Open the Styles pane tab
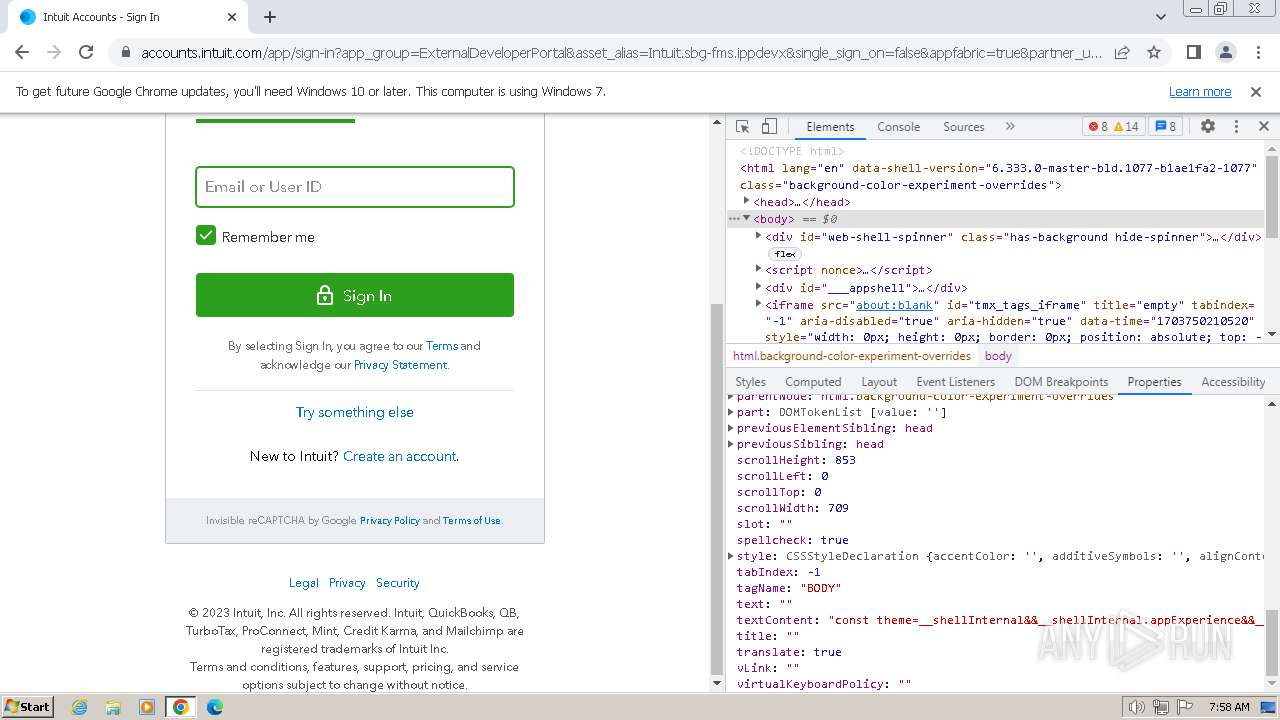The height and width of the screenshot is (720, 1280). pyautogui.click(x=750, y=382)
